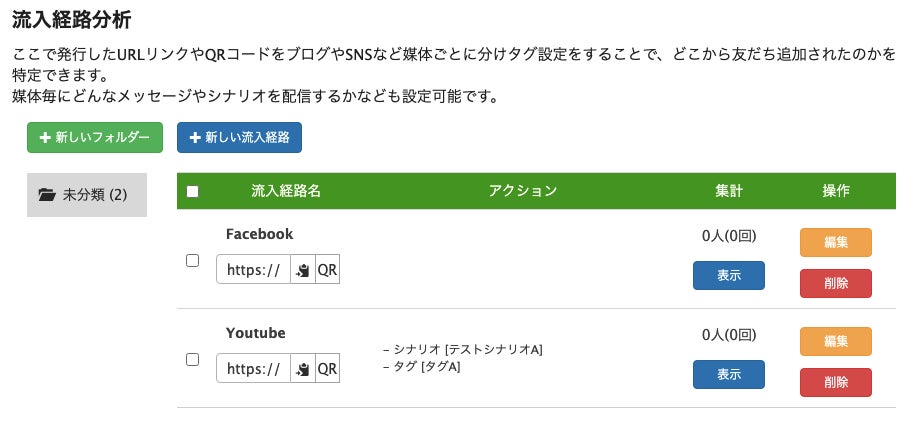913x422 pixels.
Task: Delete the Facebook route via 削除
Action: tap(835, 283)
